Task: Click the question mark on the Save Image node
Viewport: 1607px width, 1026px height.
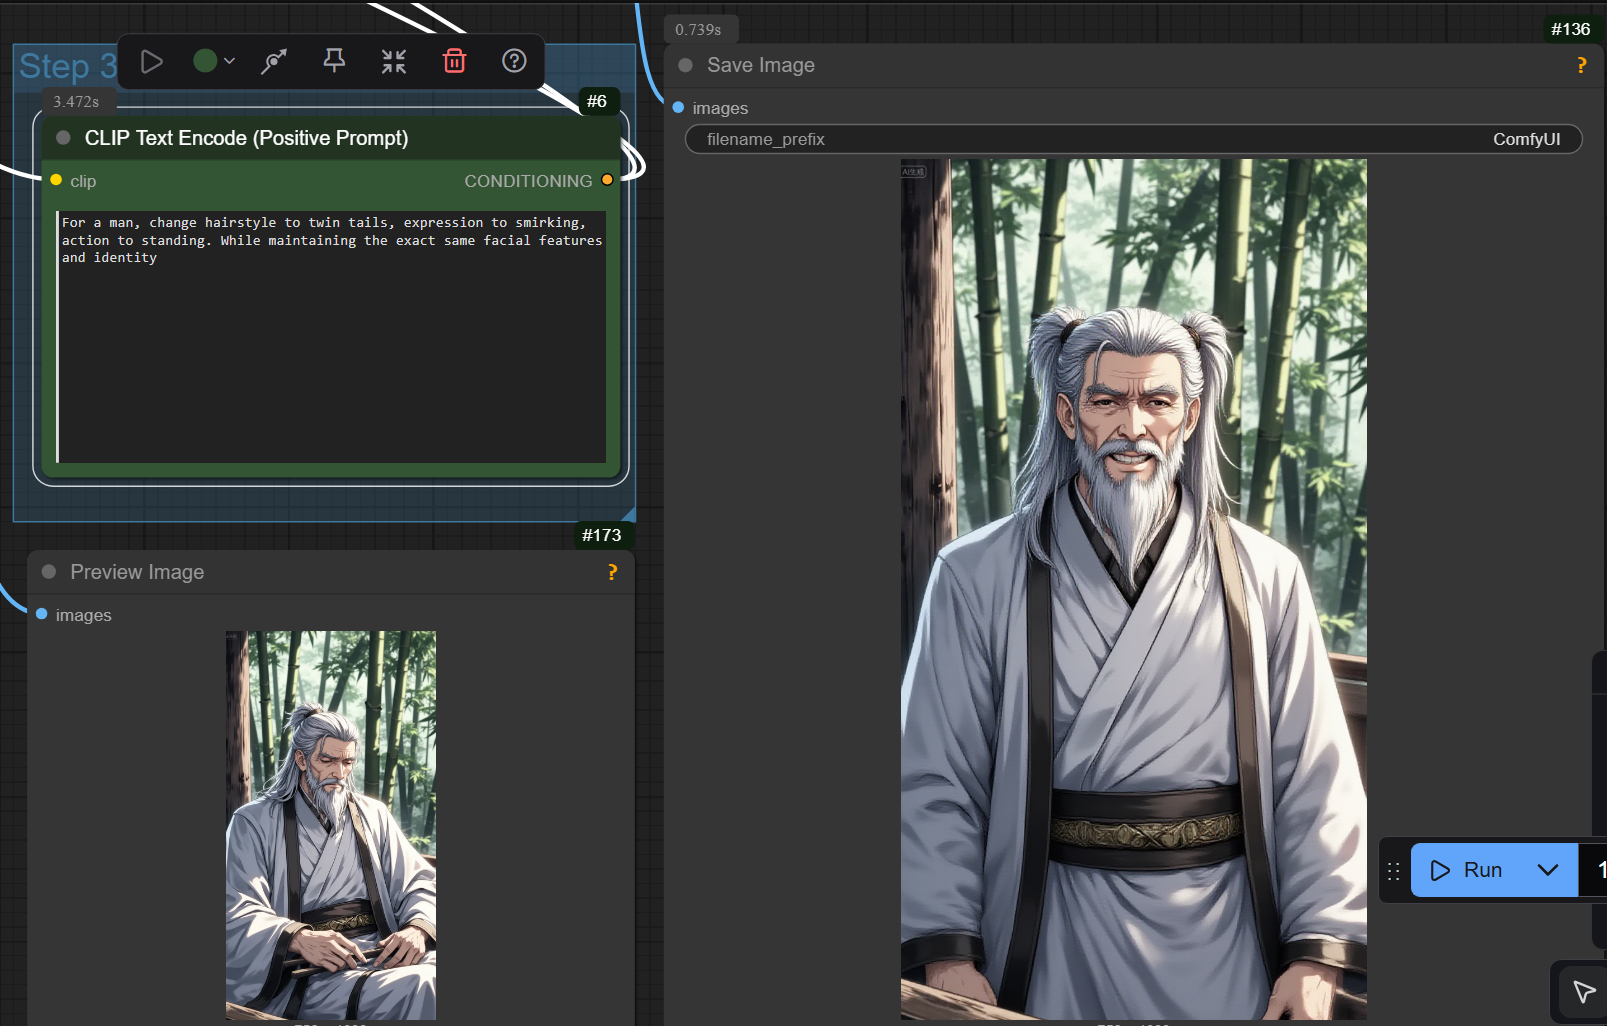Action: [x=1581, y=66]
